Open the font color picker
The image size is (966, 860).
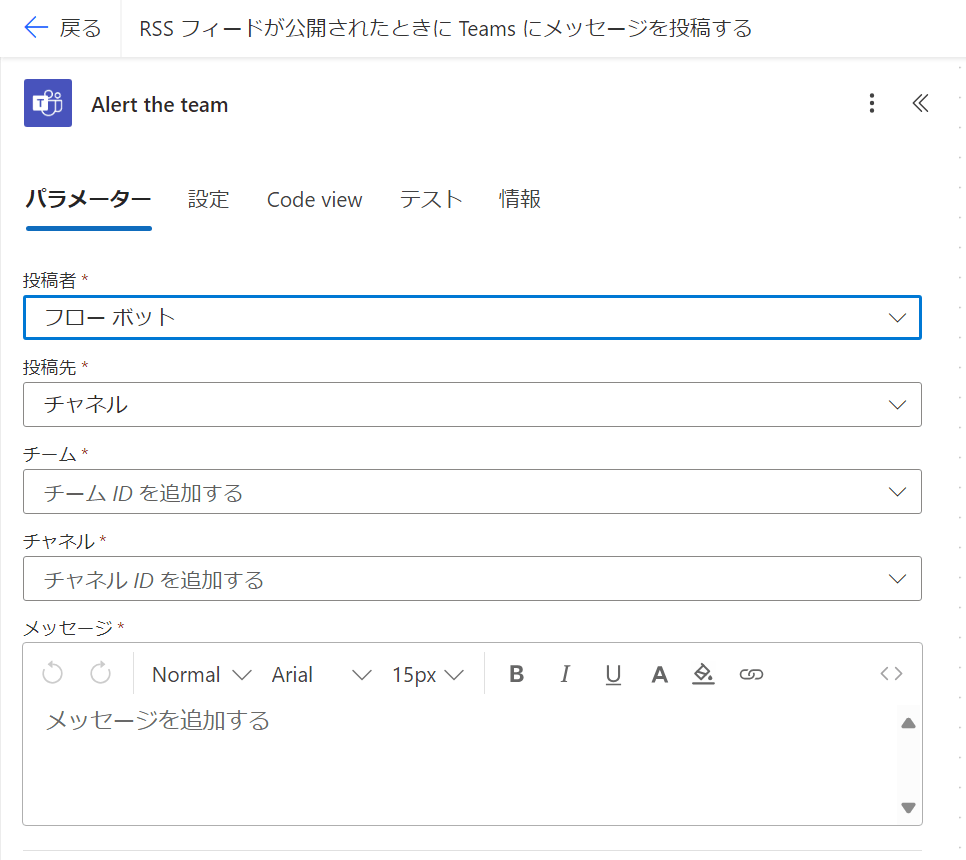[659, 674]
